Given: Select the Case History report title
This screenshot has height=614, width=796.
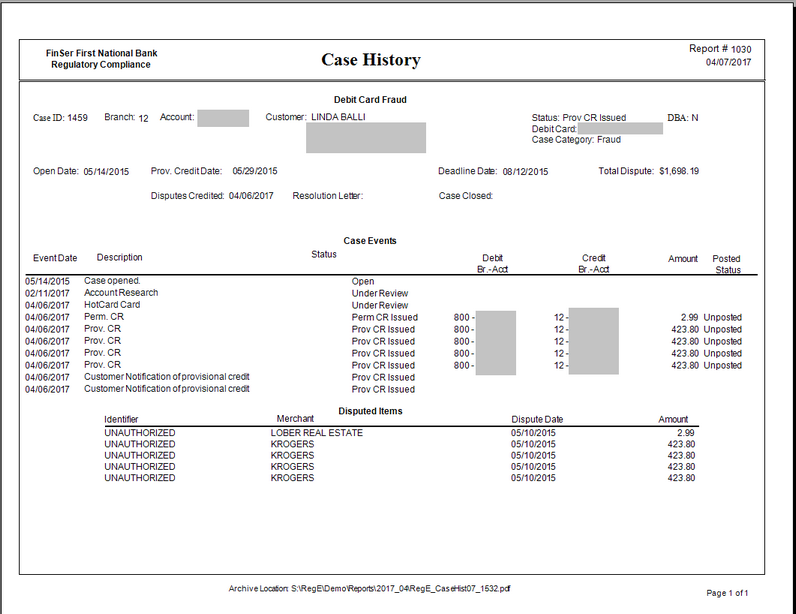Looking at the screenshot, I should [371, 60].
